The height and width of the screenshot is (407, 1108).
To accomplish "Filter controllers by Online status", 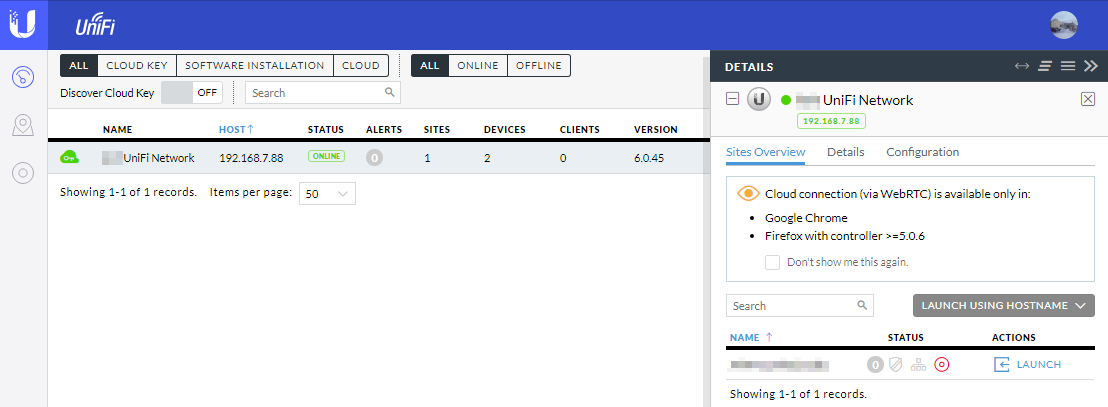I will point(478,66).
